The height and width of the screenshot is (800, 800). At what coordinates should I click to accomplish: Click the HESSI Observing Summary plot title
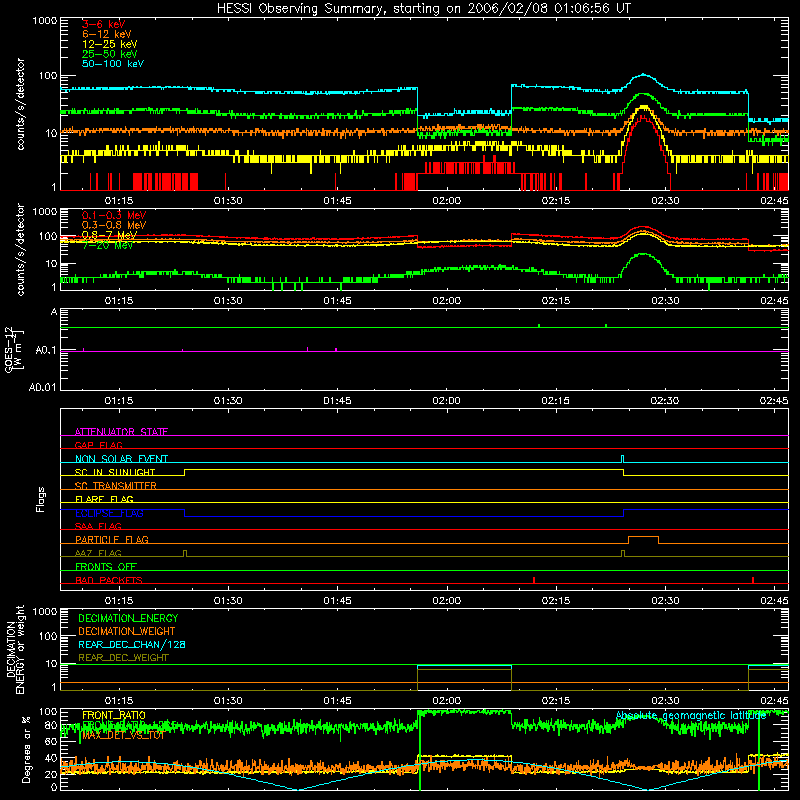[424, 9]
